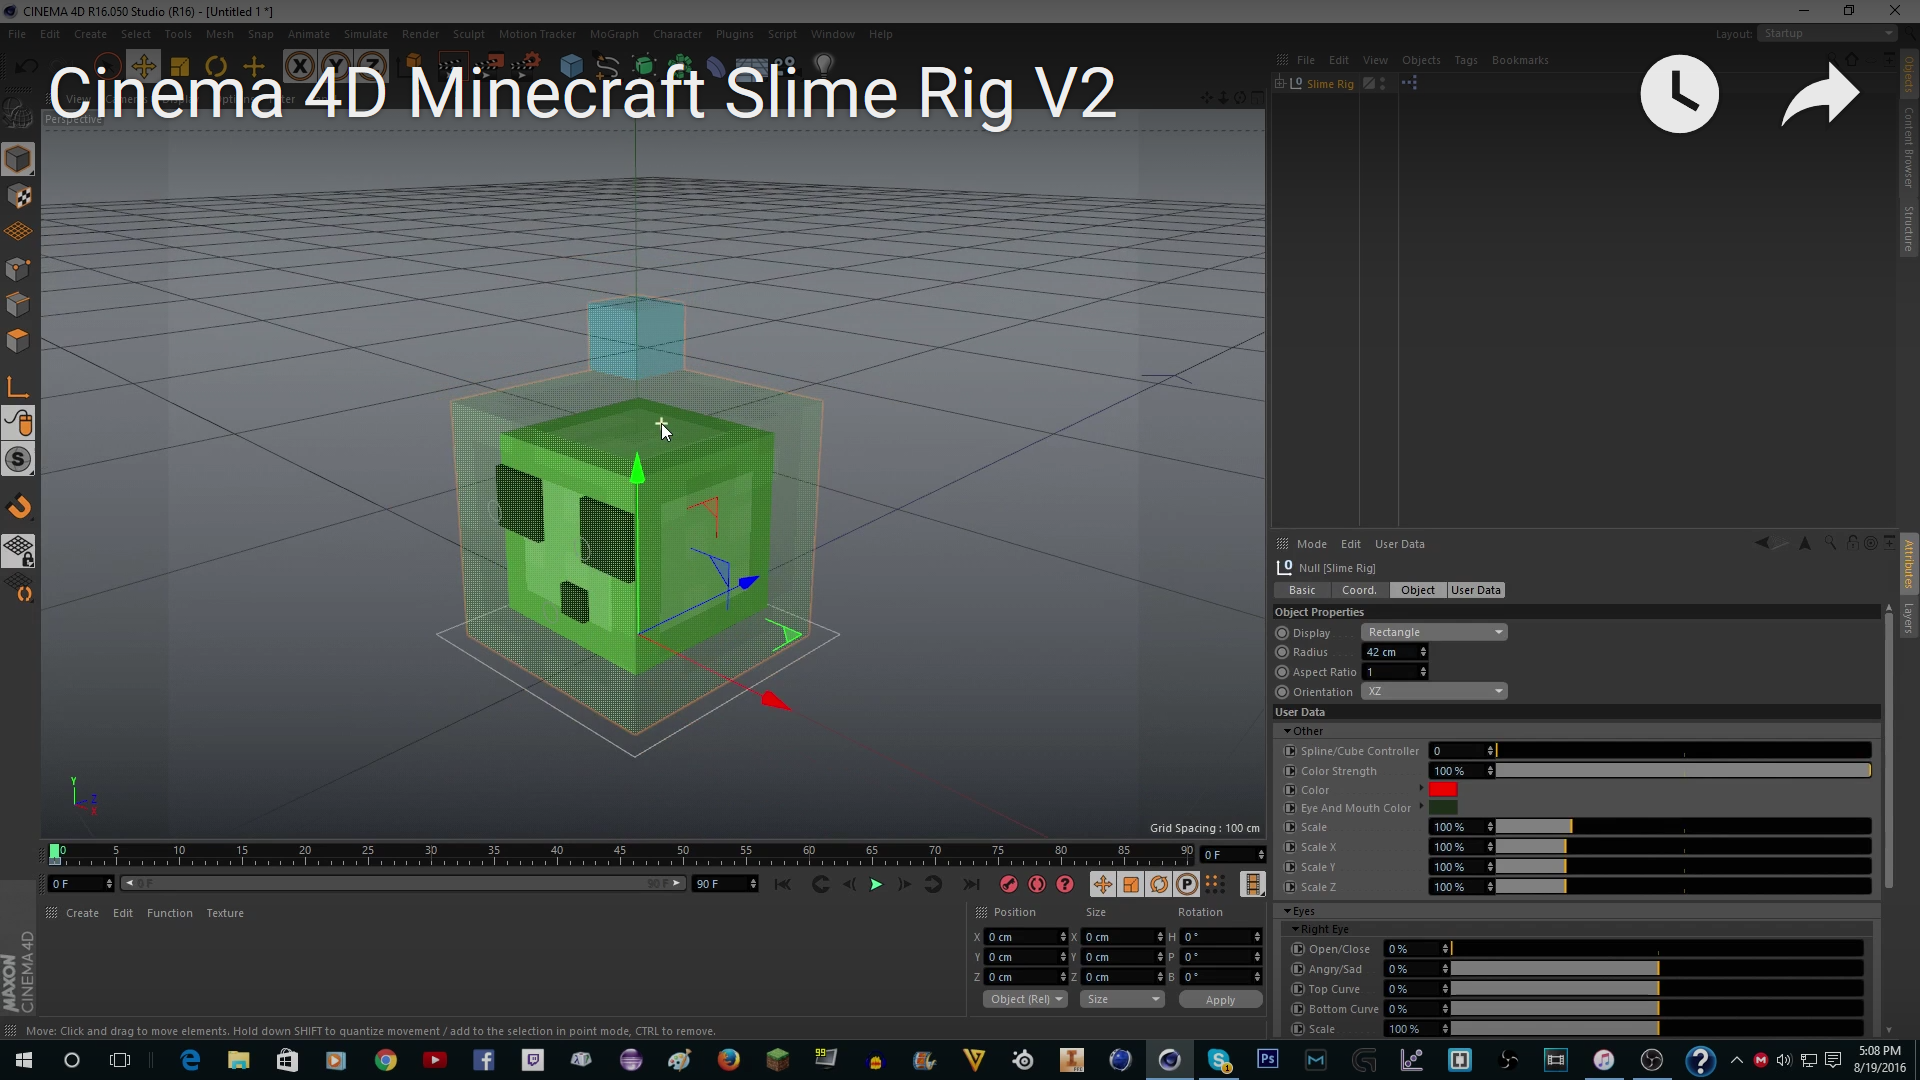This screenshot has height=1080, width=1920.
Task: Open keyframe selection question-mark button
Action: pos(1065,884)
